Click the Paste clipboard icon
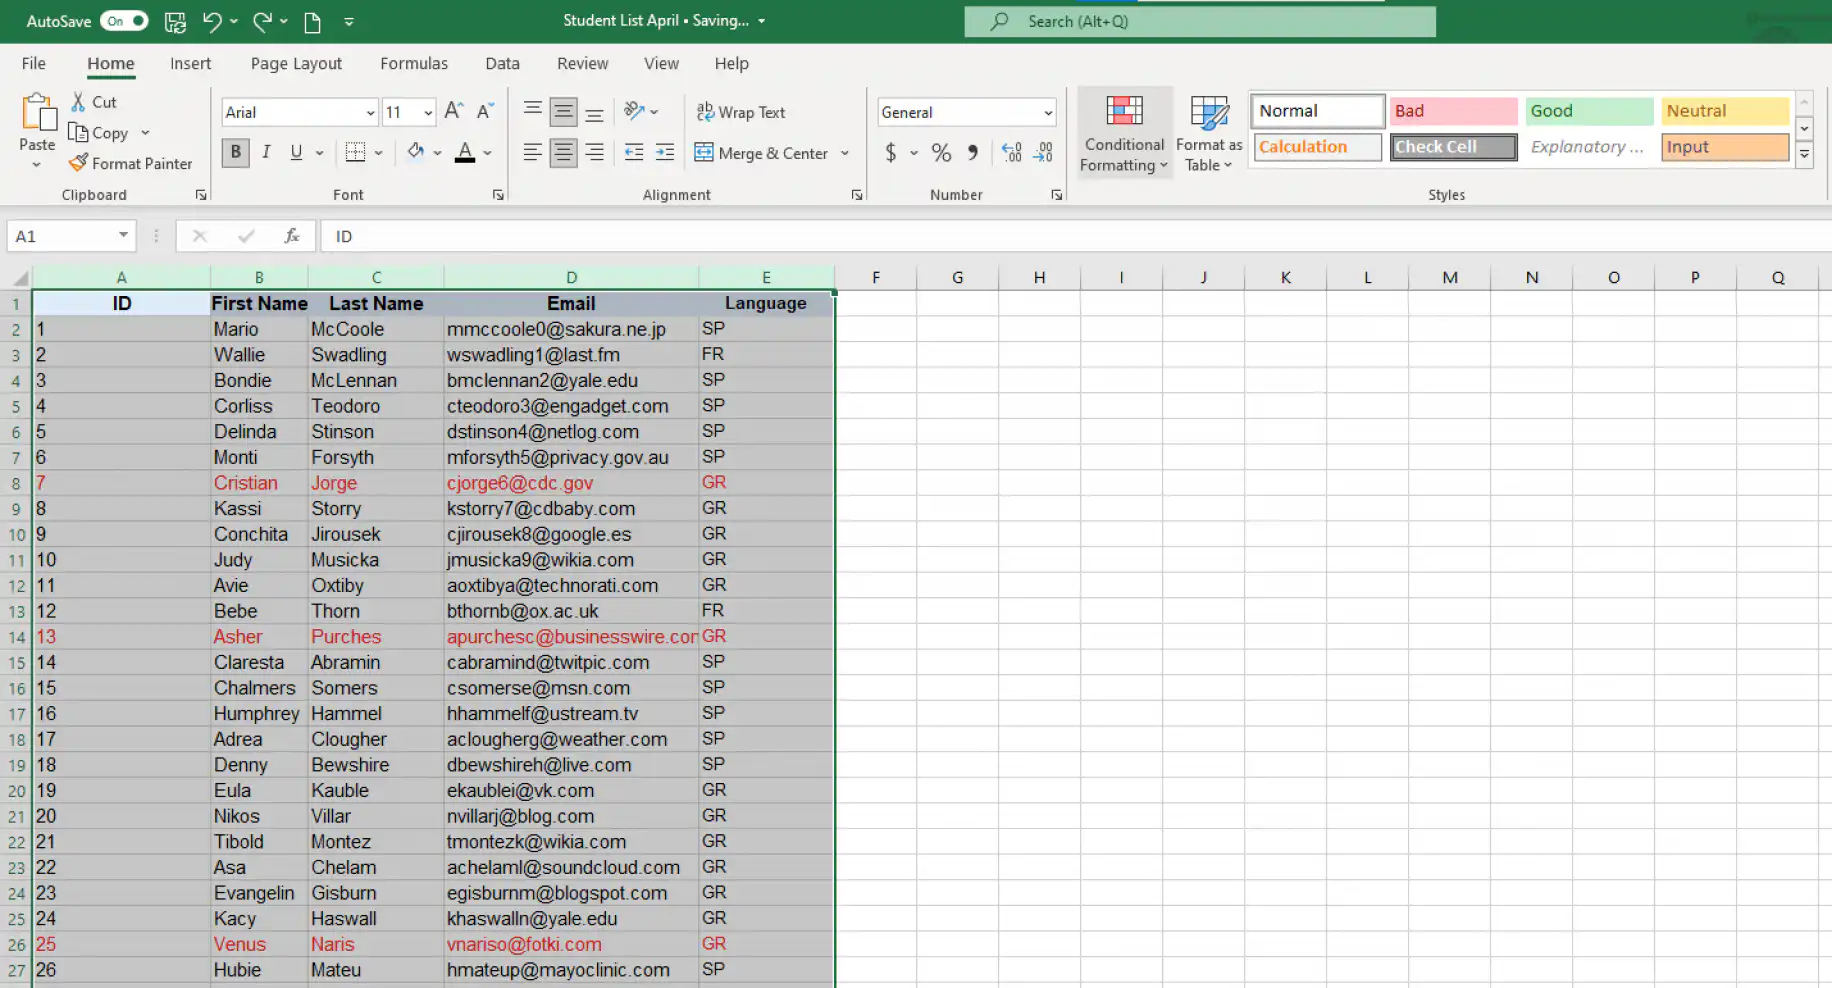This screenshot has height=988, width=1832. click(x=38, y=113)
